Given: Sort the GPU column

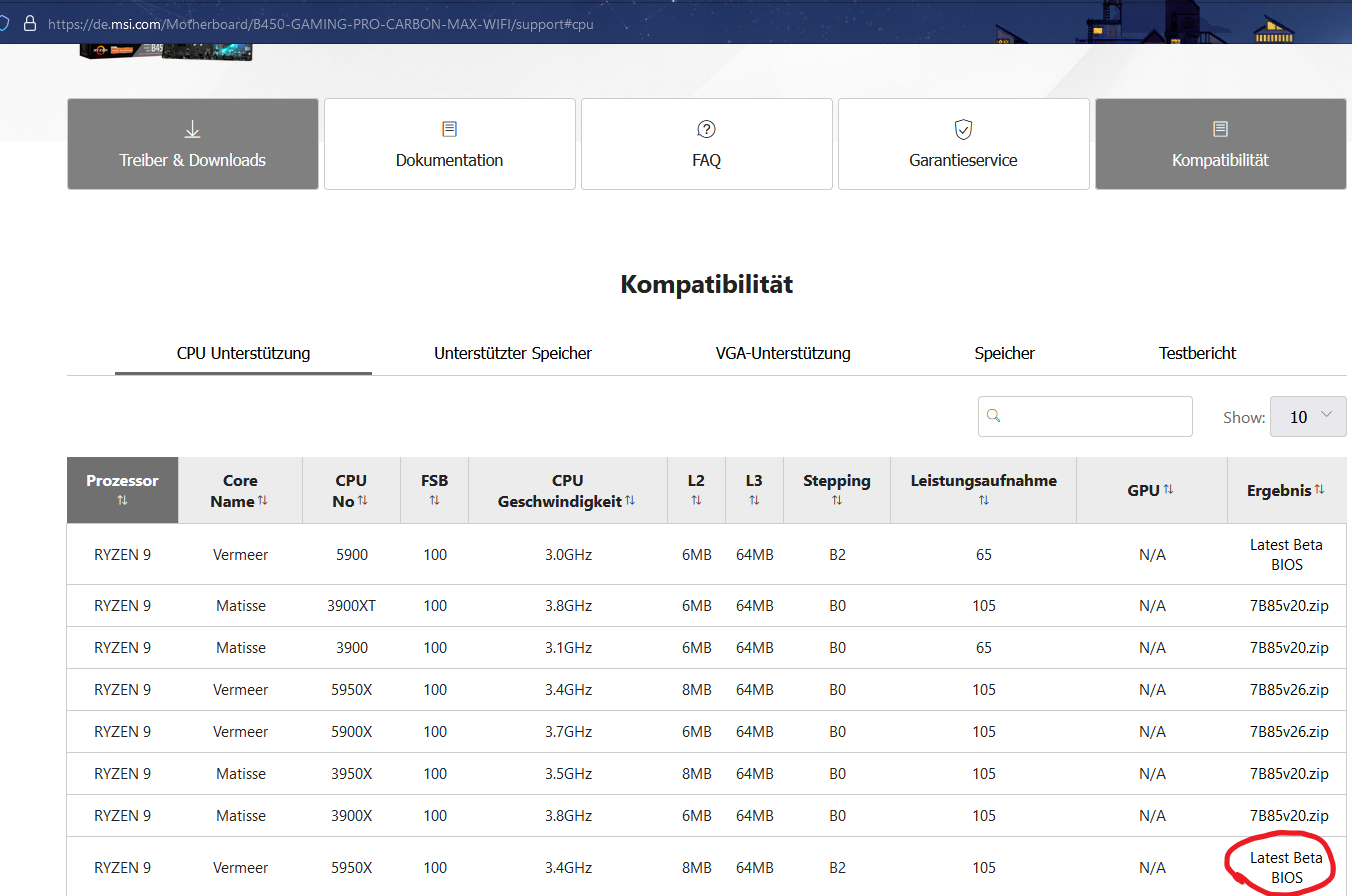Looking at the screenshot, I should point(1168,489).
